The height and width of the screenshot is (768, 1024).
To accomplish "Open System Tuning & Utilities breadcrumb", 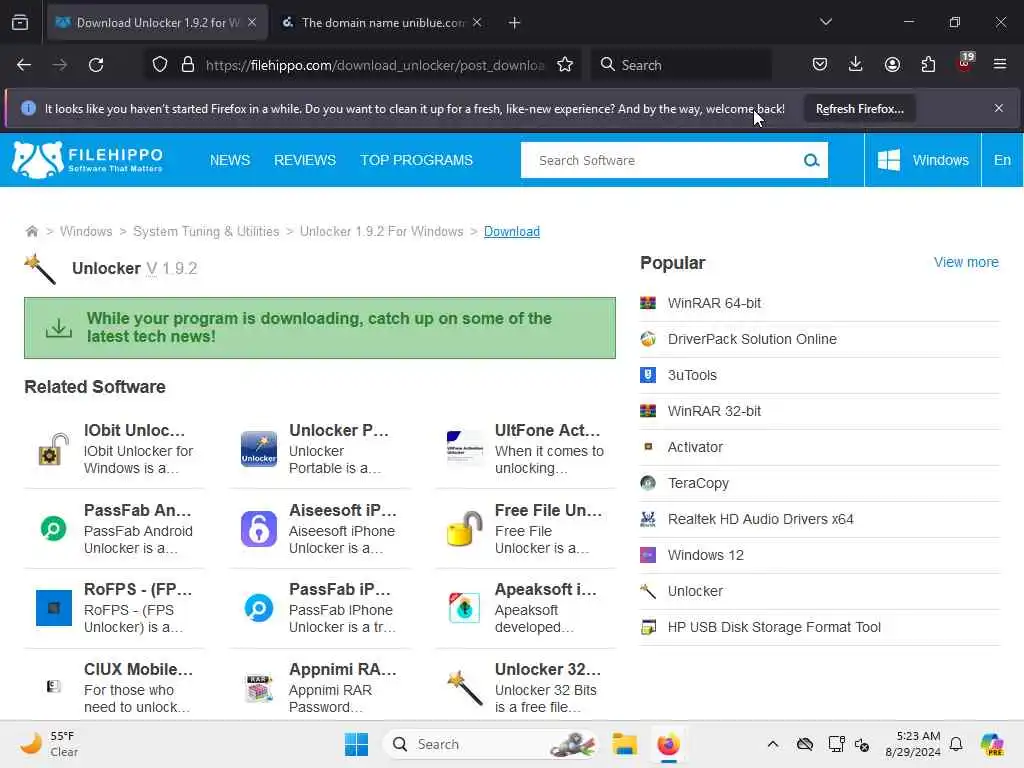I will pos(206,231).
